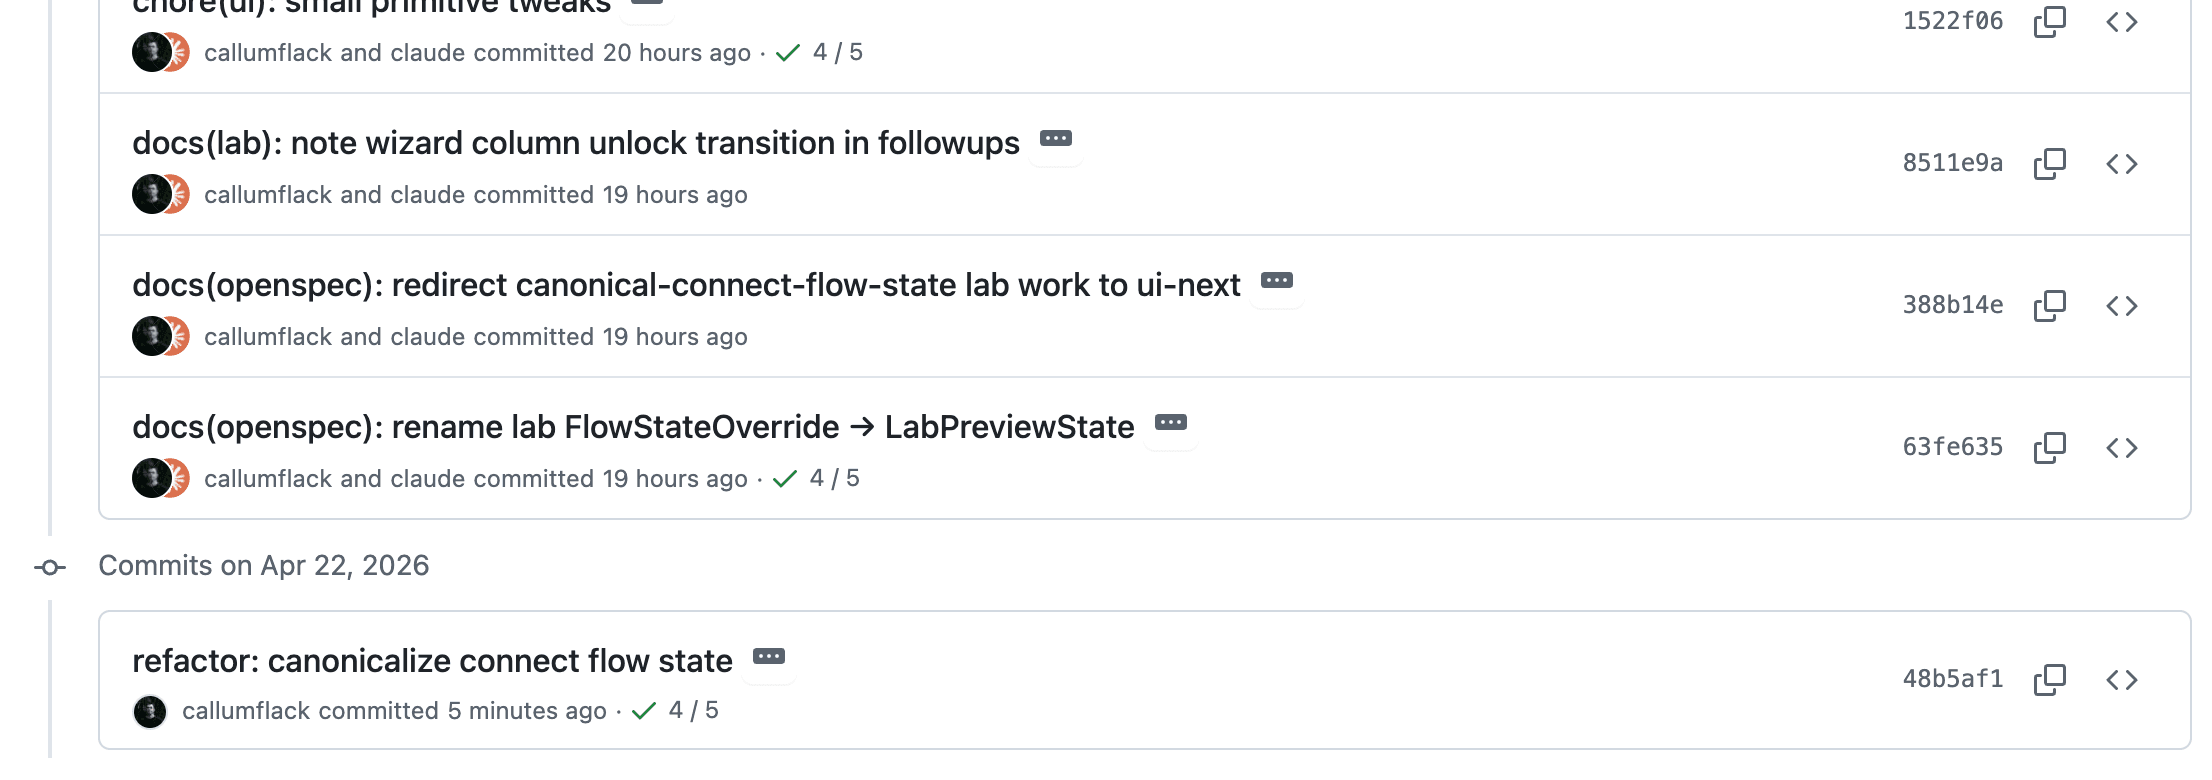
Task: Browse repository at commit 388b14e
Action: point(2121,305)
